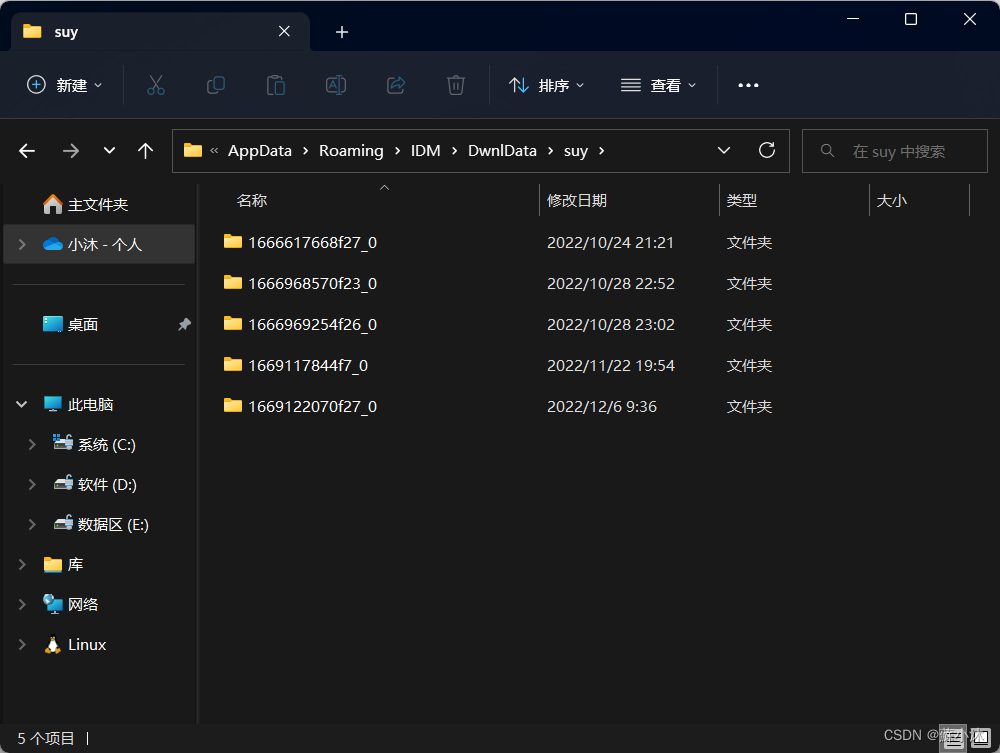Click date 2022/10/24 21:21
This screenshot has width=1000, height=753.
[610, 242]
